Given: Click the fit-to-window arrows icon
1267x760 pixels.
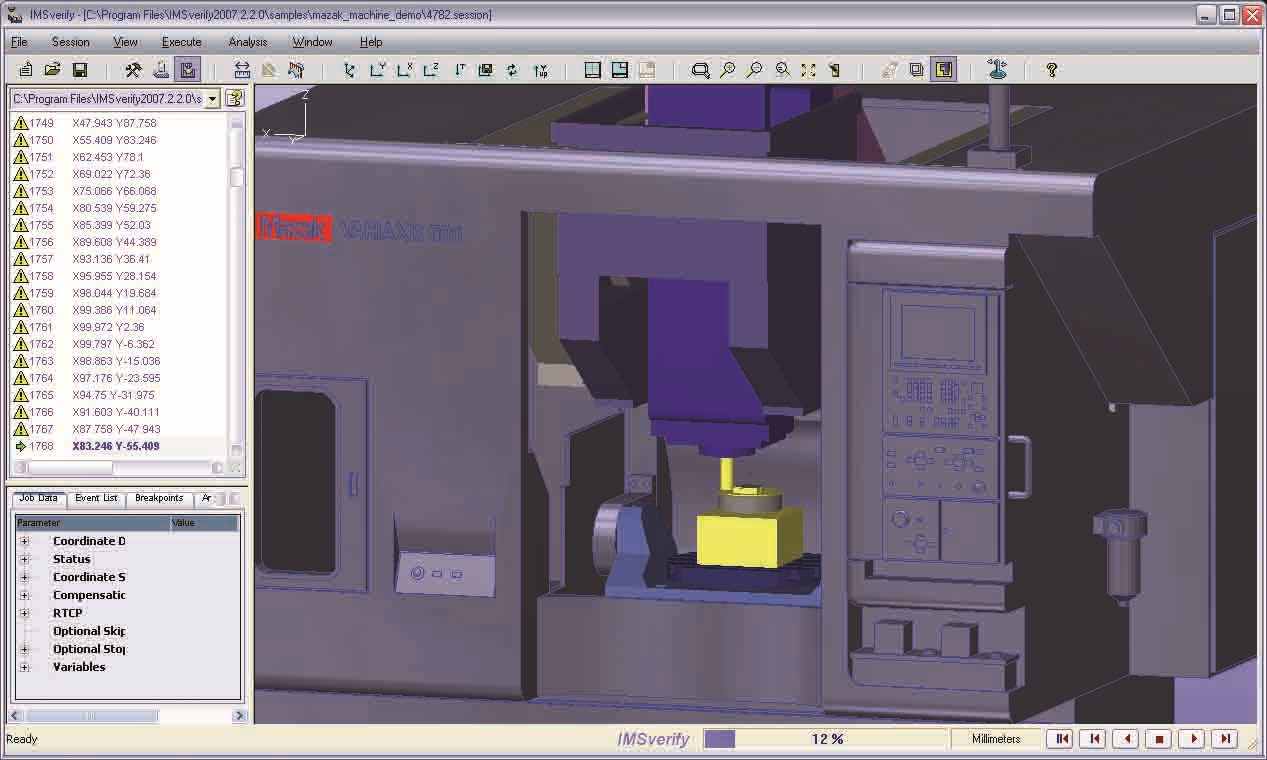Looking at the screenshot, I should click(x=808, y=70).
